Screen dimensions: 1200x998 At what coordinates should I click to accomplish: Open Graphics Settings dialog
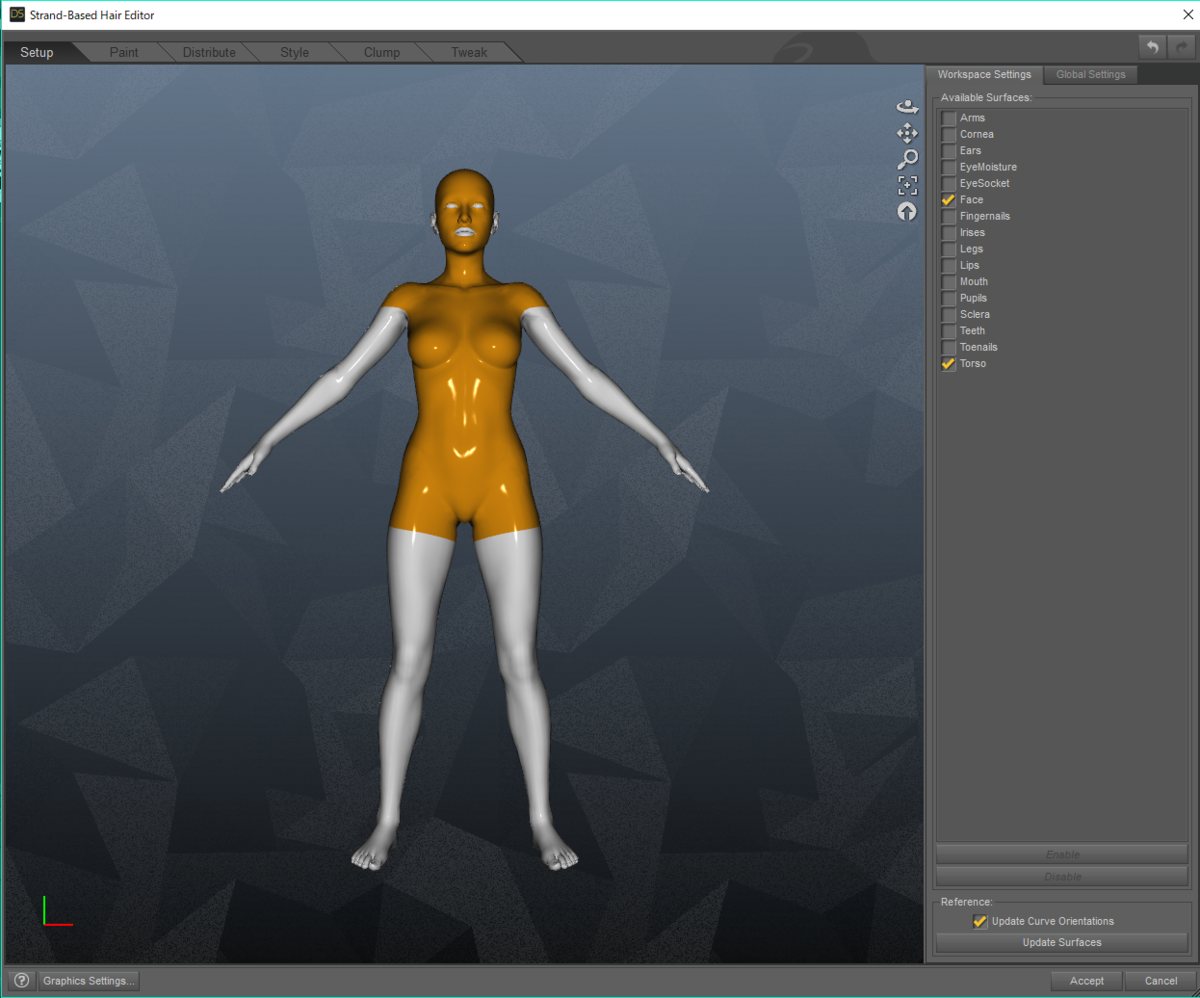click(x=88, y=981)
